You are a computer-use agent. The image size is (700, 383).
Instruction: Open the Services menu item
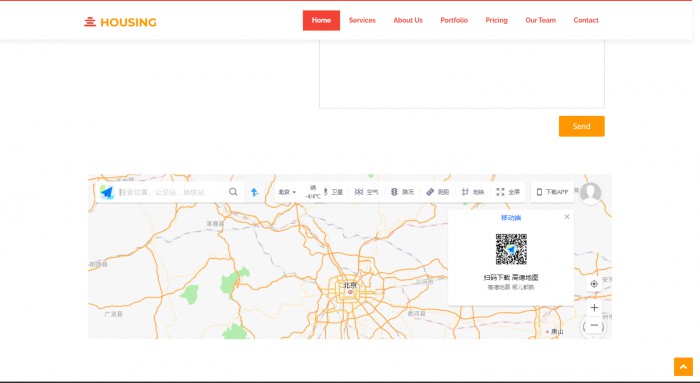coord(362,20)
